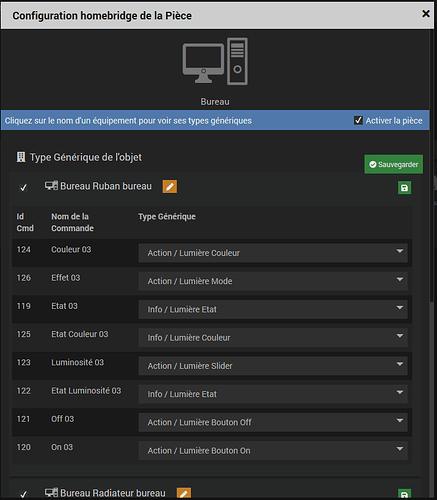Click the Sauvegarder button
The width and height of the screenshot is (437, 500).
394,164
